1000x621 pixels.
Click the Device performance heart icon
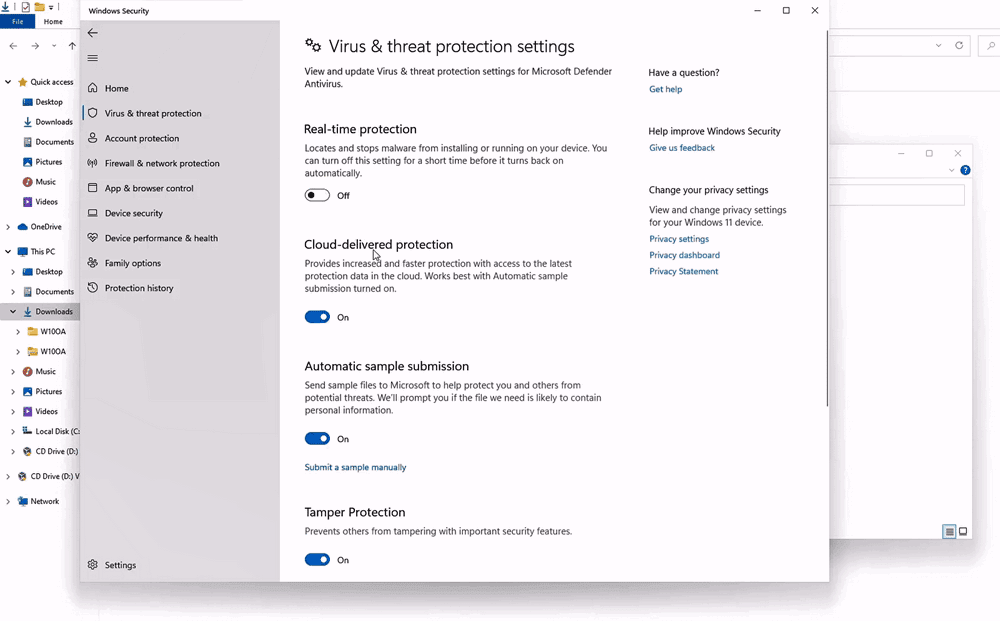92,237
